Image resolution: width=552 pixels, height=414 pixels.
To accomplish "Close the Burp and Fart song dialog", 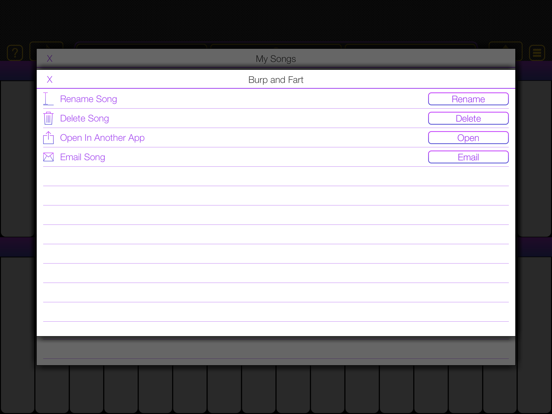I will pos(50,80).
